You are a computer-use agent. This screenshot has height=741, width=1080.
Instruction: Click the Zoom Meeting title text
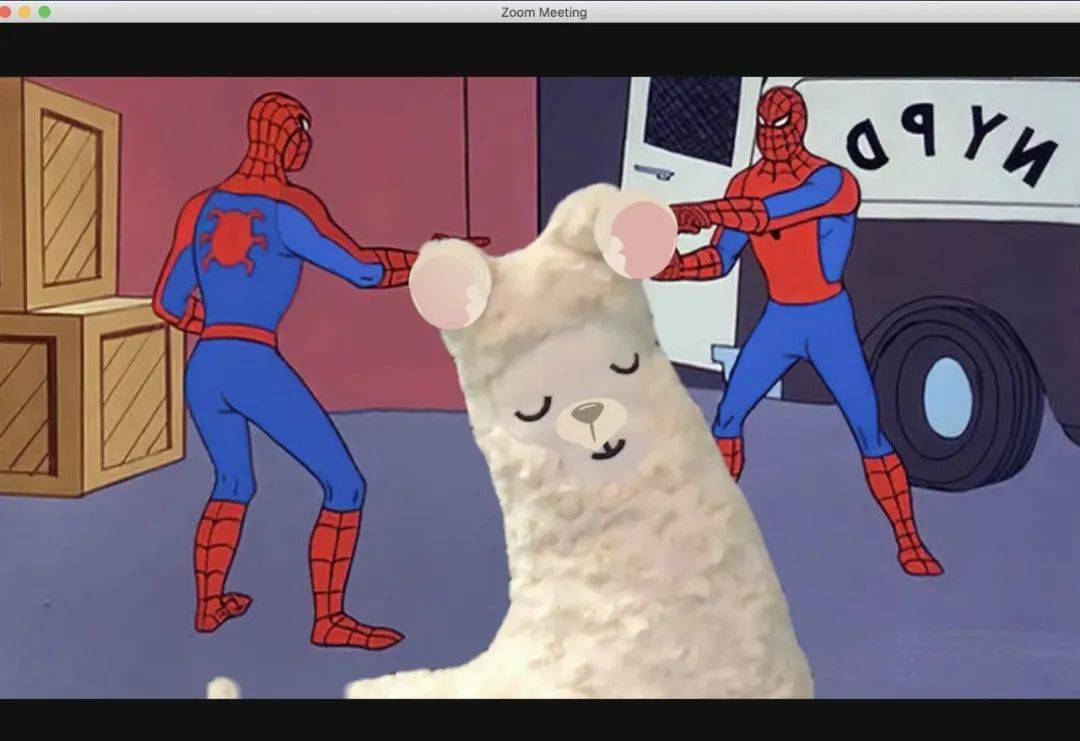point(543,12)
